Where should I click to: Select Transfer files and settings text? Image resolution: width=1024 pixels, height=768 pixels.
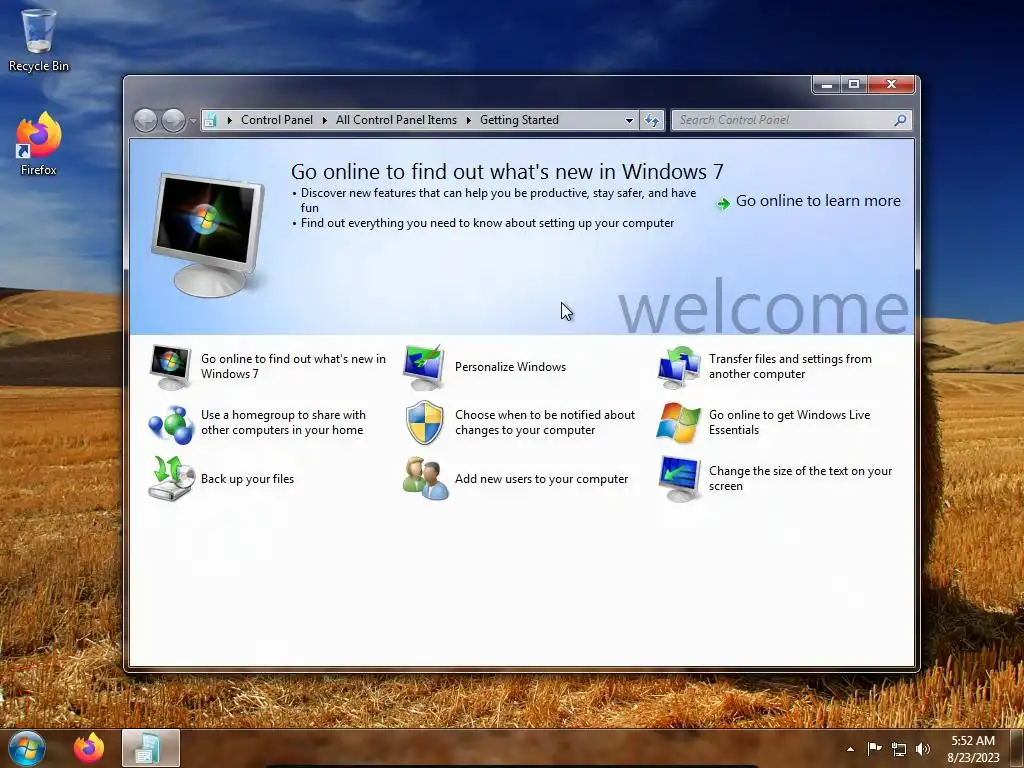[x=790, y=366]
